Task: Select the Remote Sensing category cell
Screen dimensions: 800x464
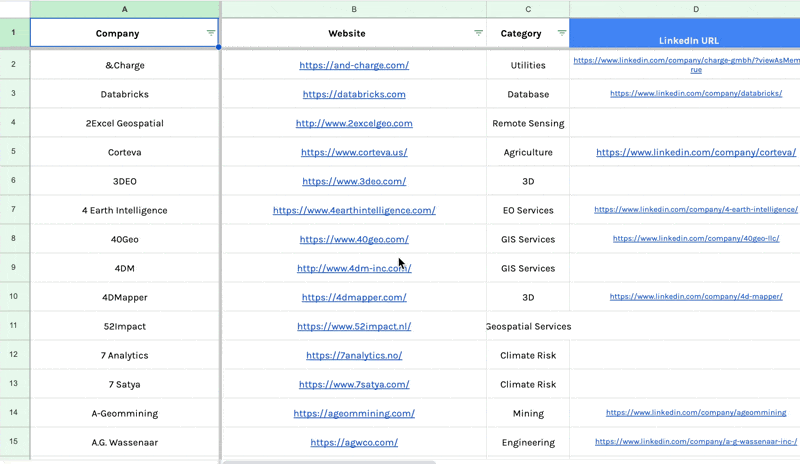Action: [528, 124]
